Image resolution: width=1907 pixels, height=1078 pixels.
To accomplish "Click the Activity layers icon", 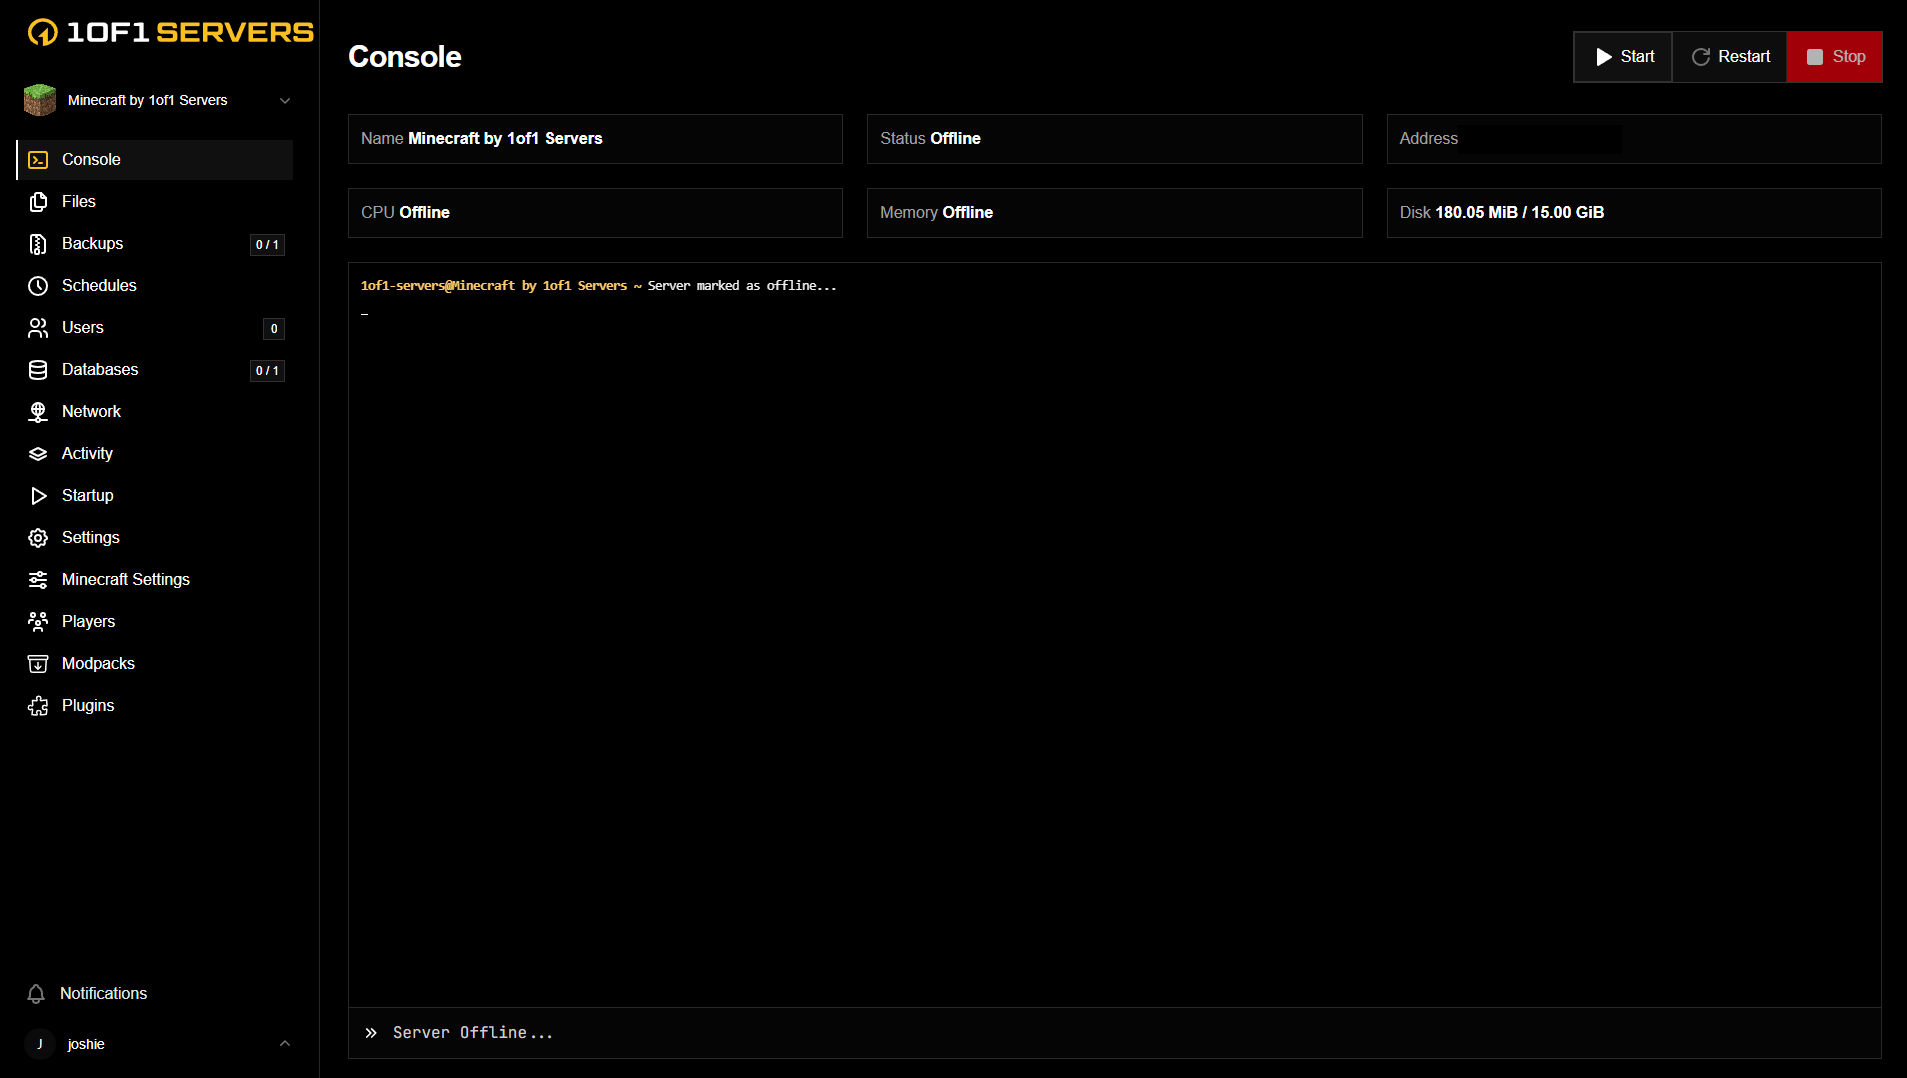I will pyautogui.click(x=38, y=454).
